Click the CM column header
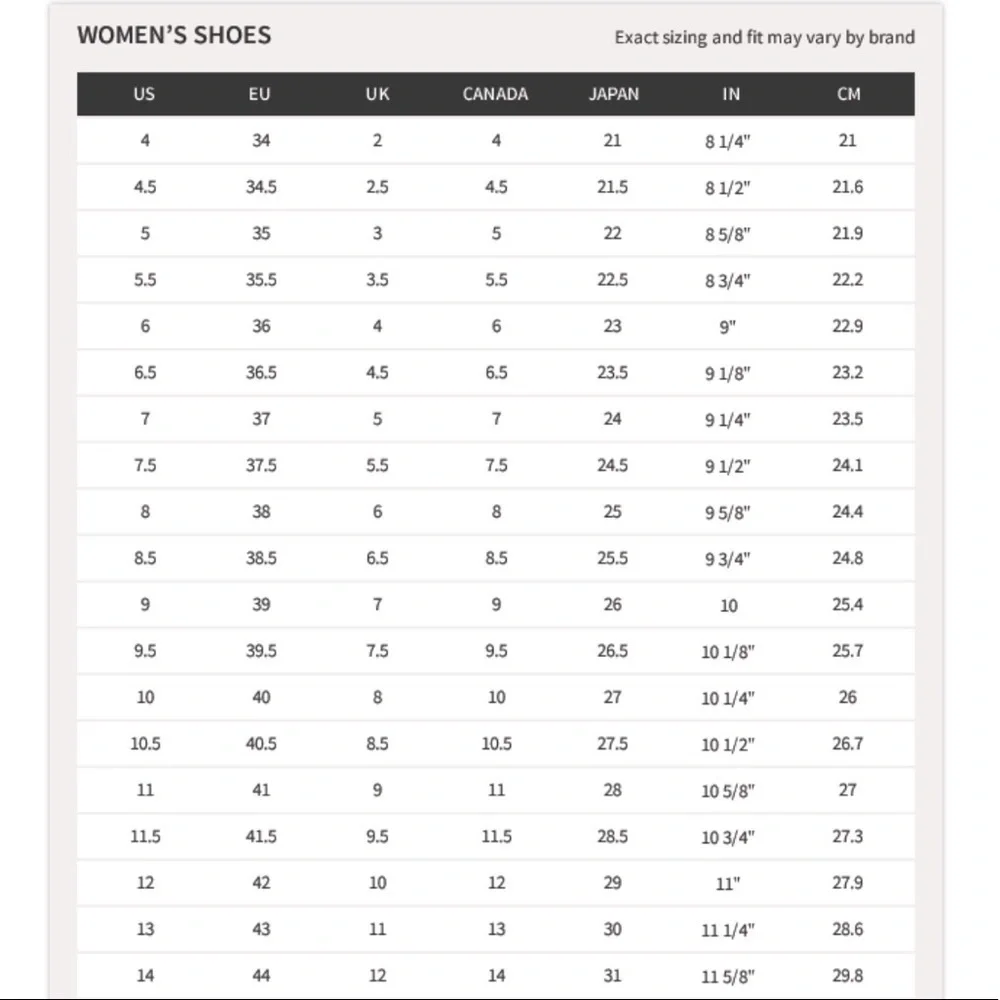1000x1000 pixels. [x=849, y=94]
